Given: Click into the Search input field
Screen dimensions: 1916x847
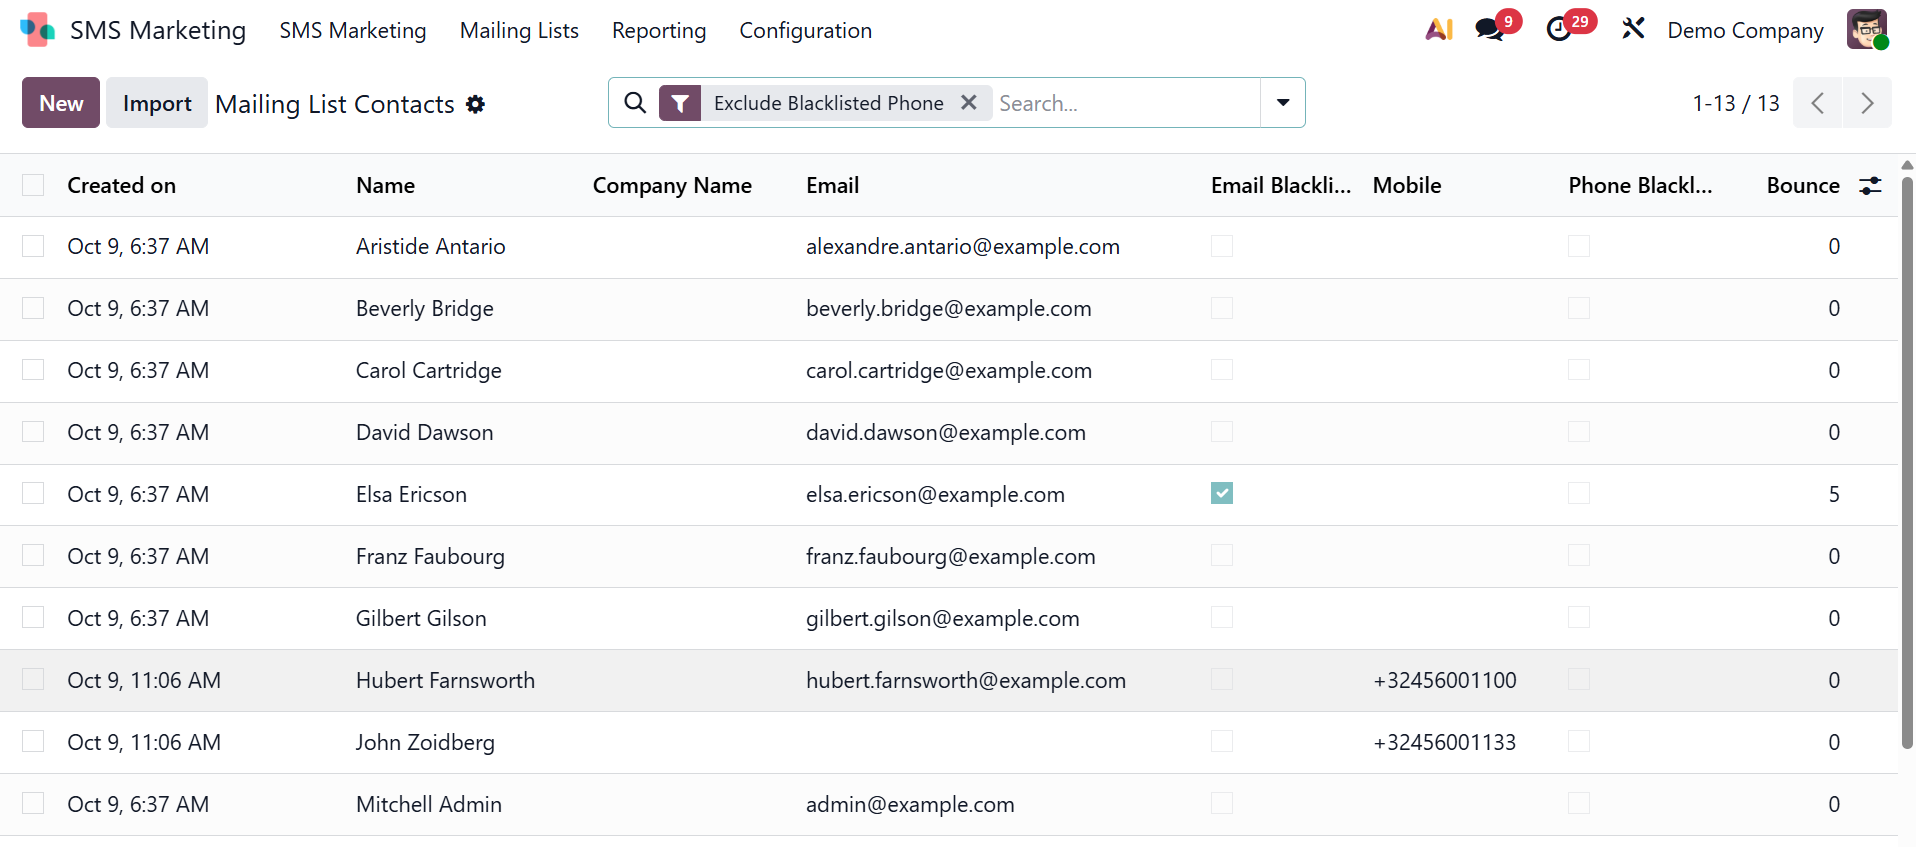Looking at the screenshot, I should (x=1125, y=103).
